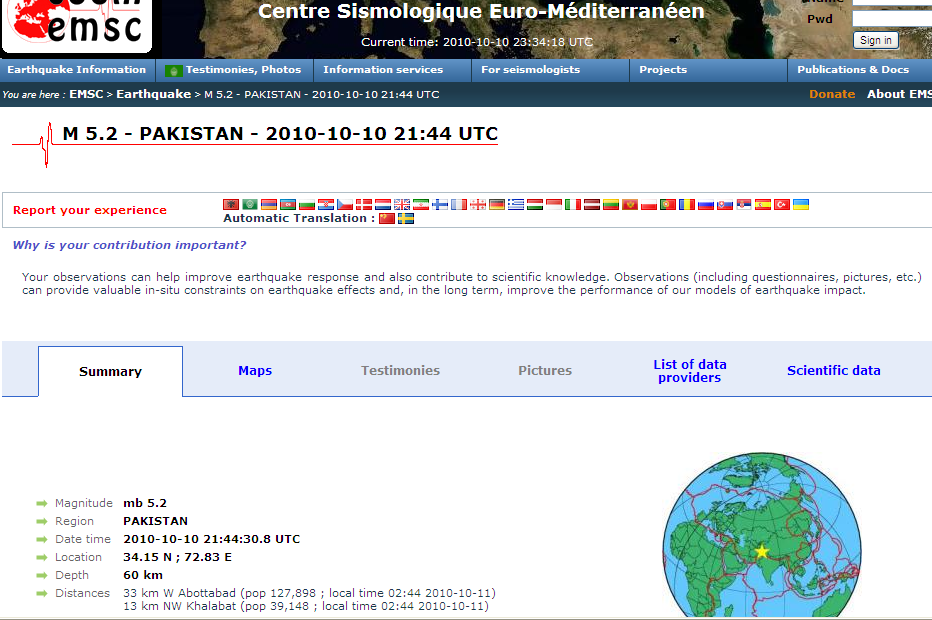This screenshot has height=620, width=932.
Task: Use Chinese flag automatic translation
Action: click(387, 219)
